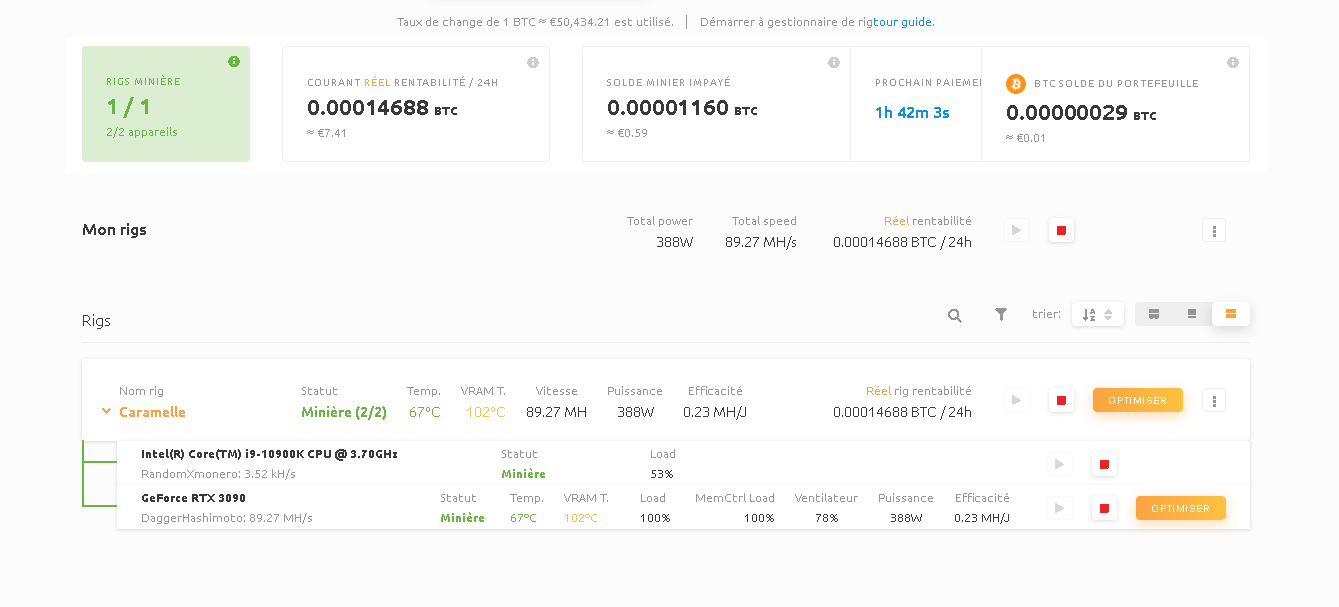Open three-dot menu in Mon rigs row
Viewport: 1339px width, 607px height.
[x=1214, y=231]
